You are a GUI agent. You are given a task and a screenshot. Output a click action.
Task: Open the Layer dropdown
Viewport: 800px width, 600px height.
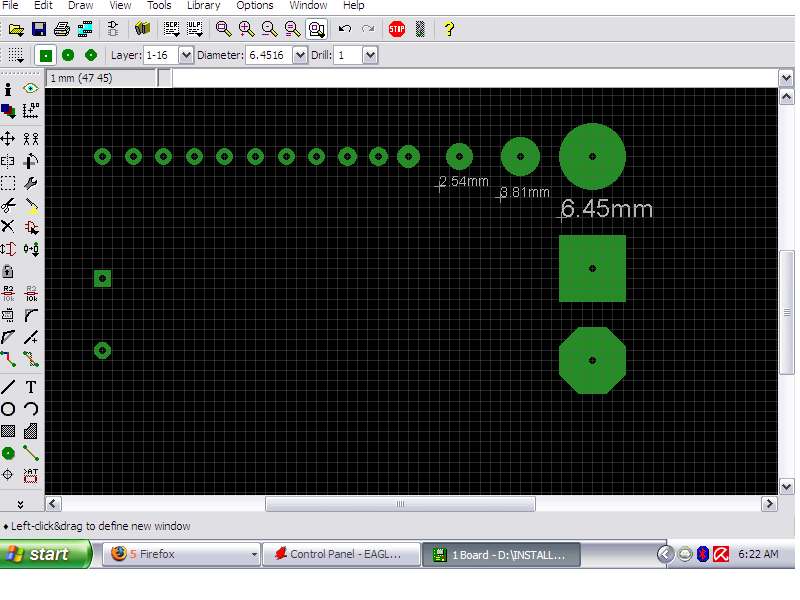(186, 55)
